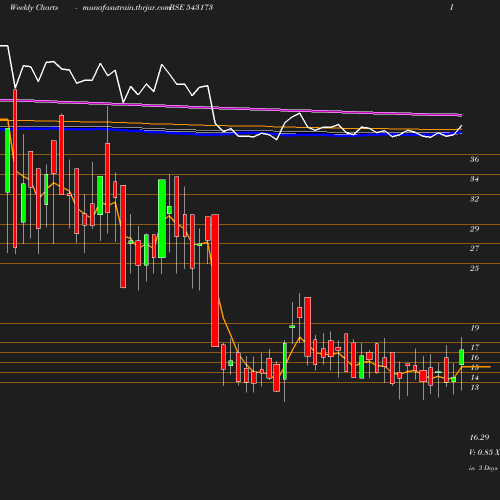Click the "19" price axis label
The width and height of the screenshot is (500, 500).
[475, 328]
